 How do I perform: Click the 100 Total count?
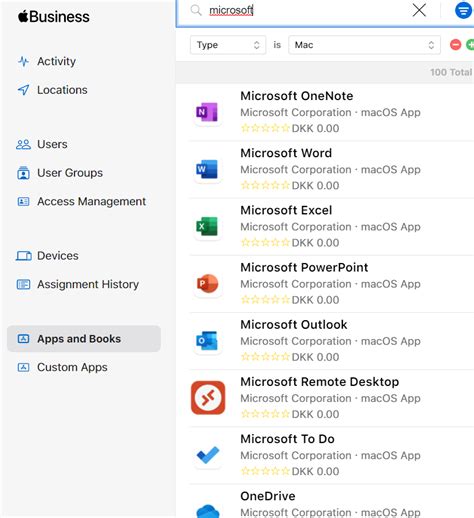click(451, 72)
